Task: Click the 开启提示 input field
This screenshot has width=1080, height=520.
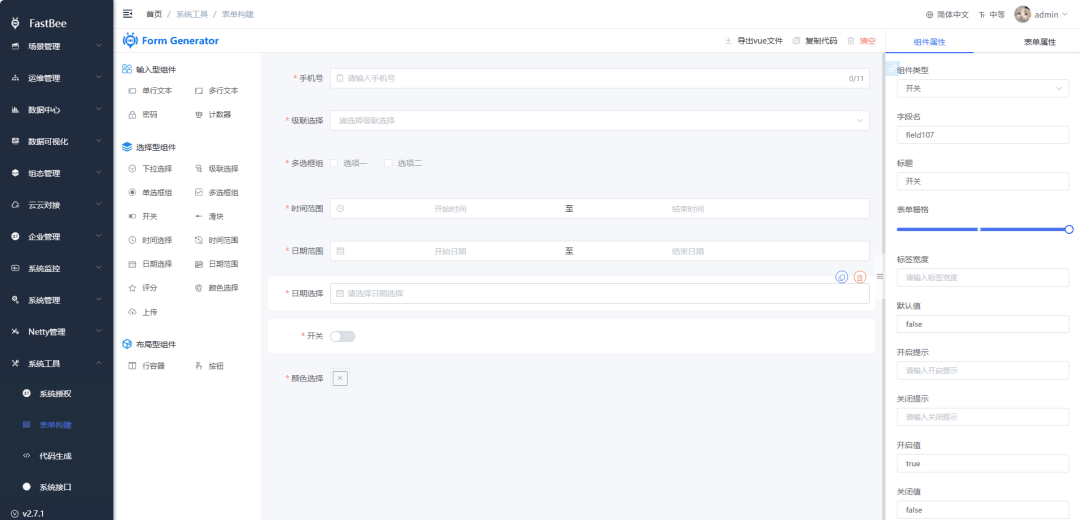Action: 983,371
